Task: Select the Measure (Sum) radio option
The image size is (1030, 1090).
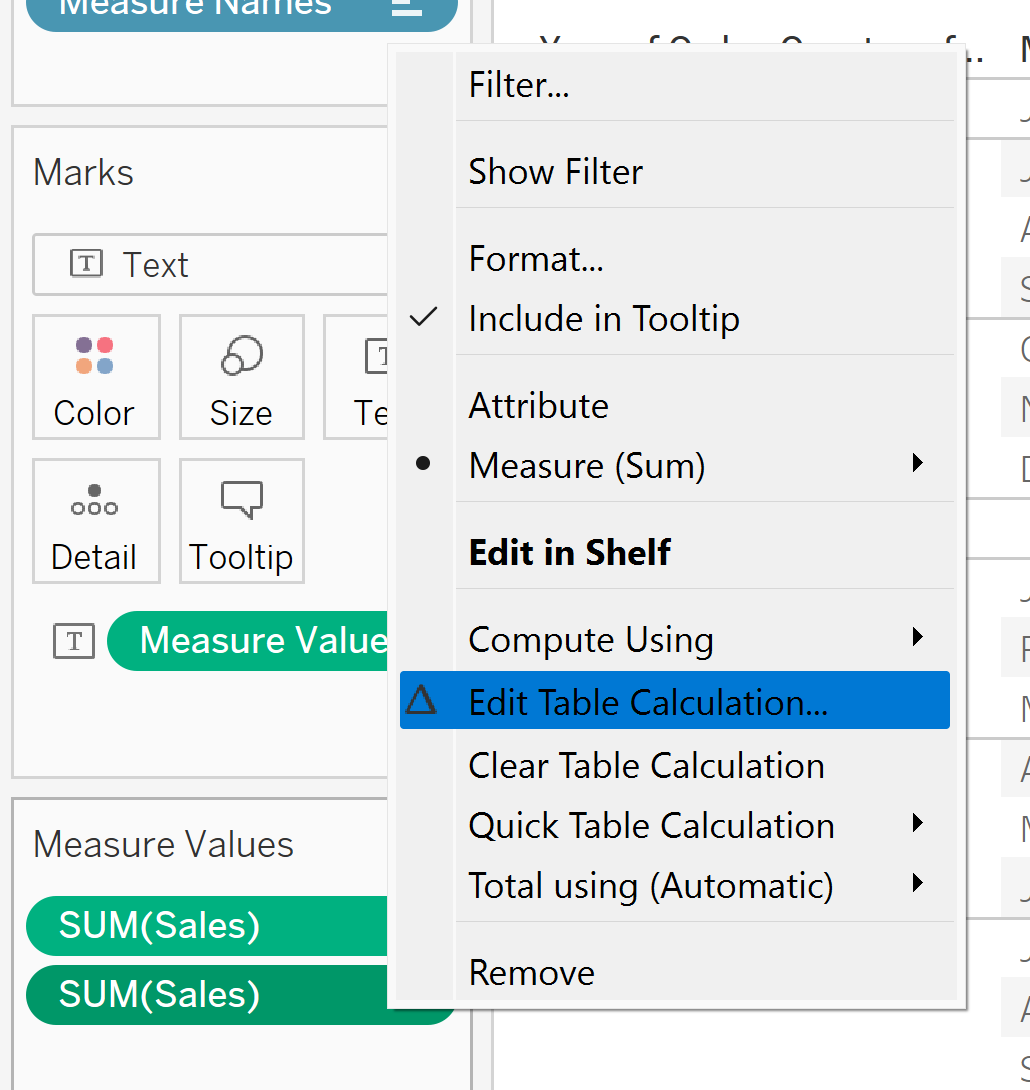Action: tap(587, 466)
